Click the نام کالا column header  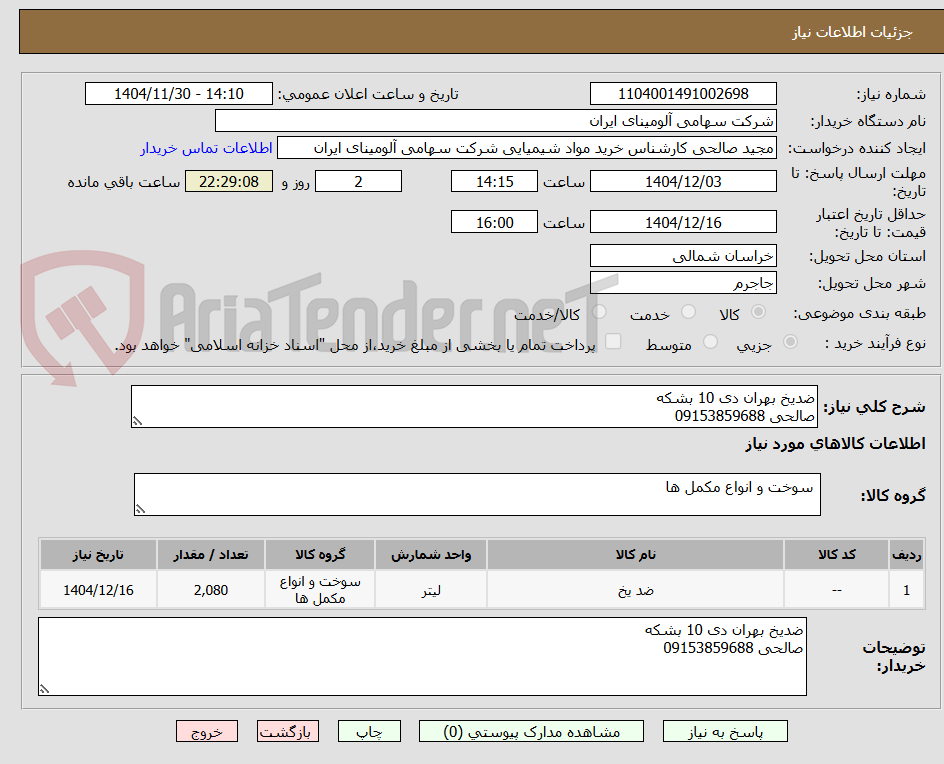(x=635, y=554)
